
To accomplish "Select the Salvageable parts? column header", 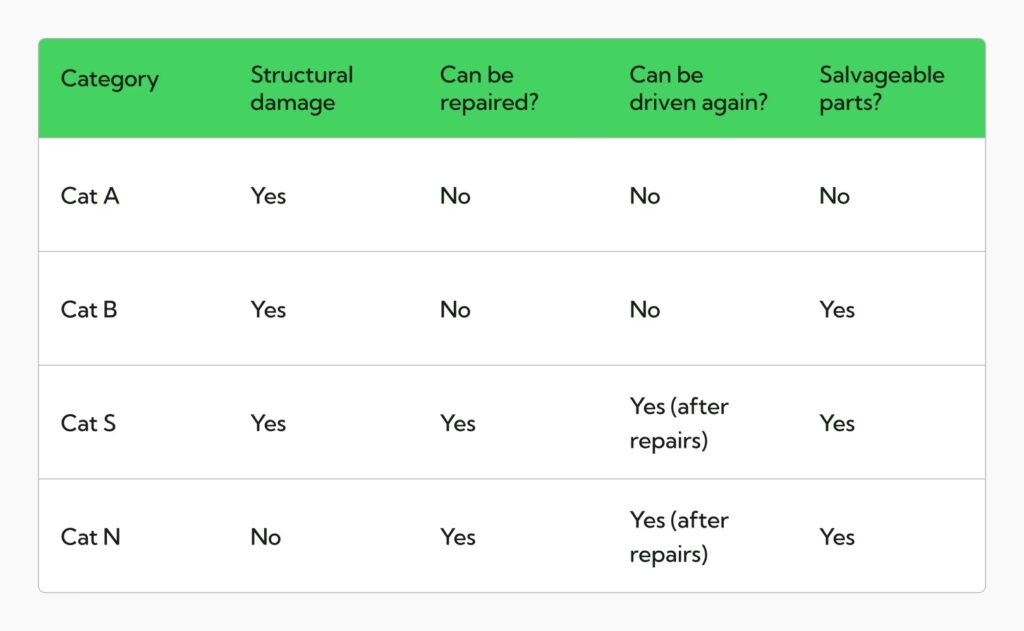I will point(881,88).
